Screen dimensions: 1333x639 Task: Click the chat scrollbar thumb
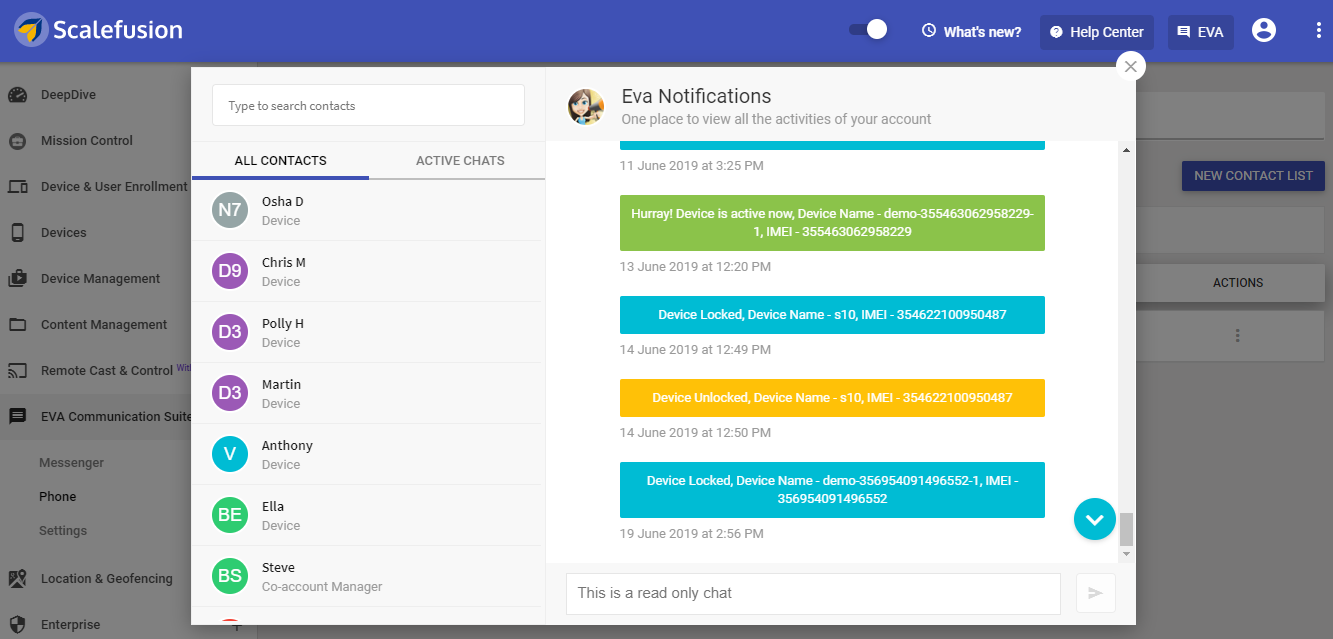(x=1127, y=529)
